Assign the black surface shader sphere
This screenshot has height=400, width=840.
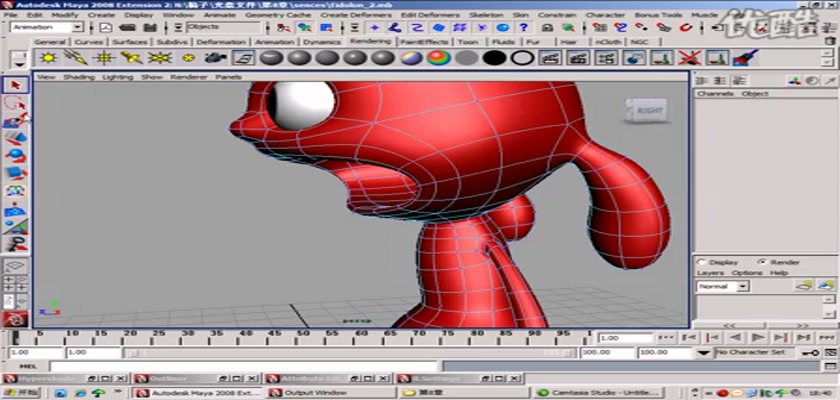[494, 57]
